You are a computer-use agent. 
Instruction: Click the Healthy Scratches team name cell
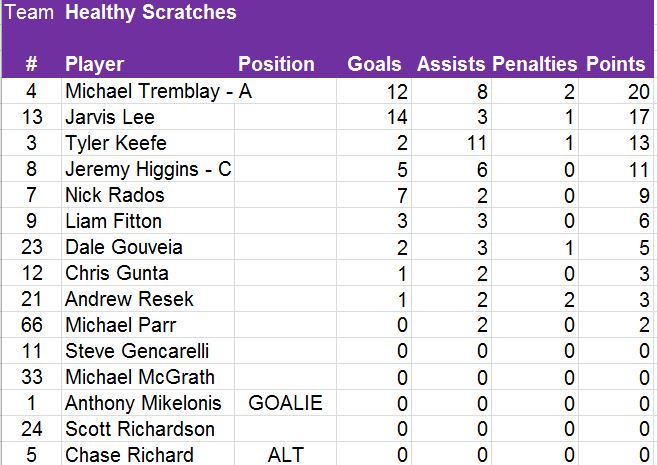[151, 13]
